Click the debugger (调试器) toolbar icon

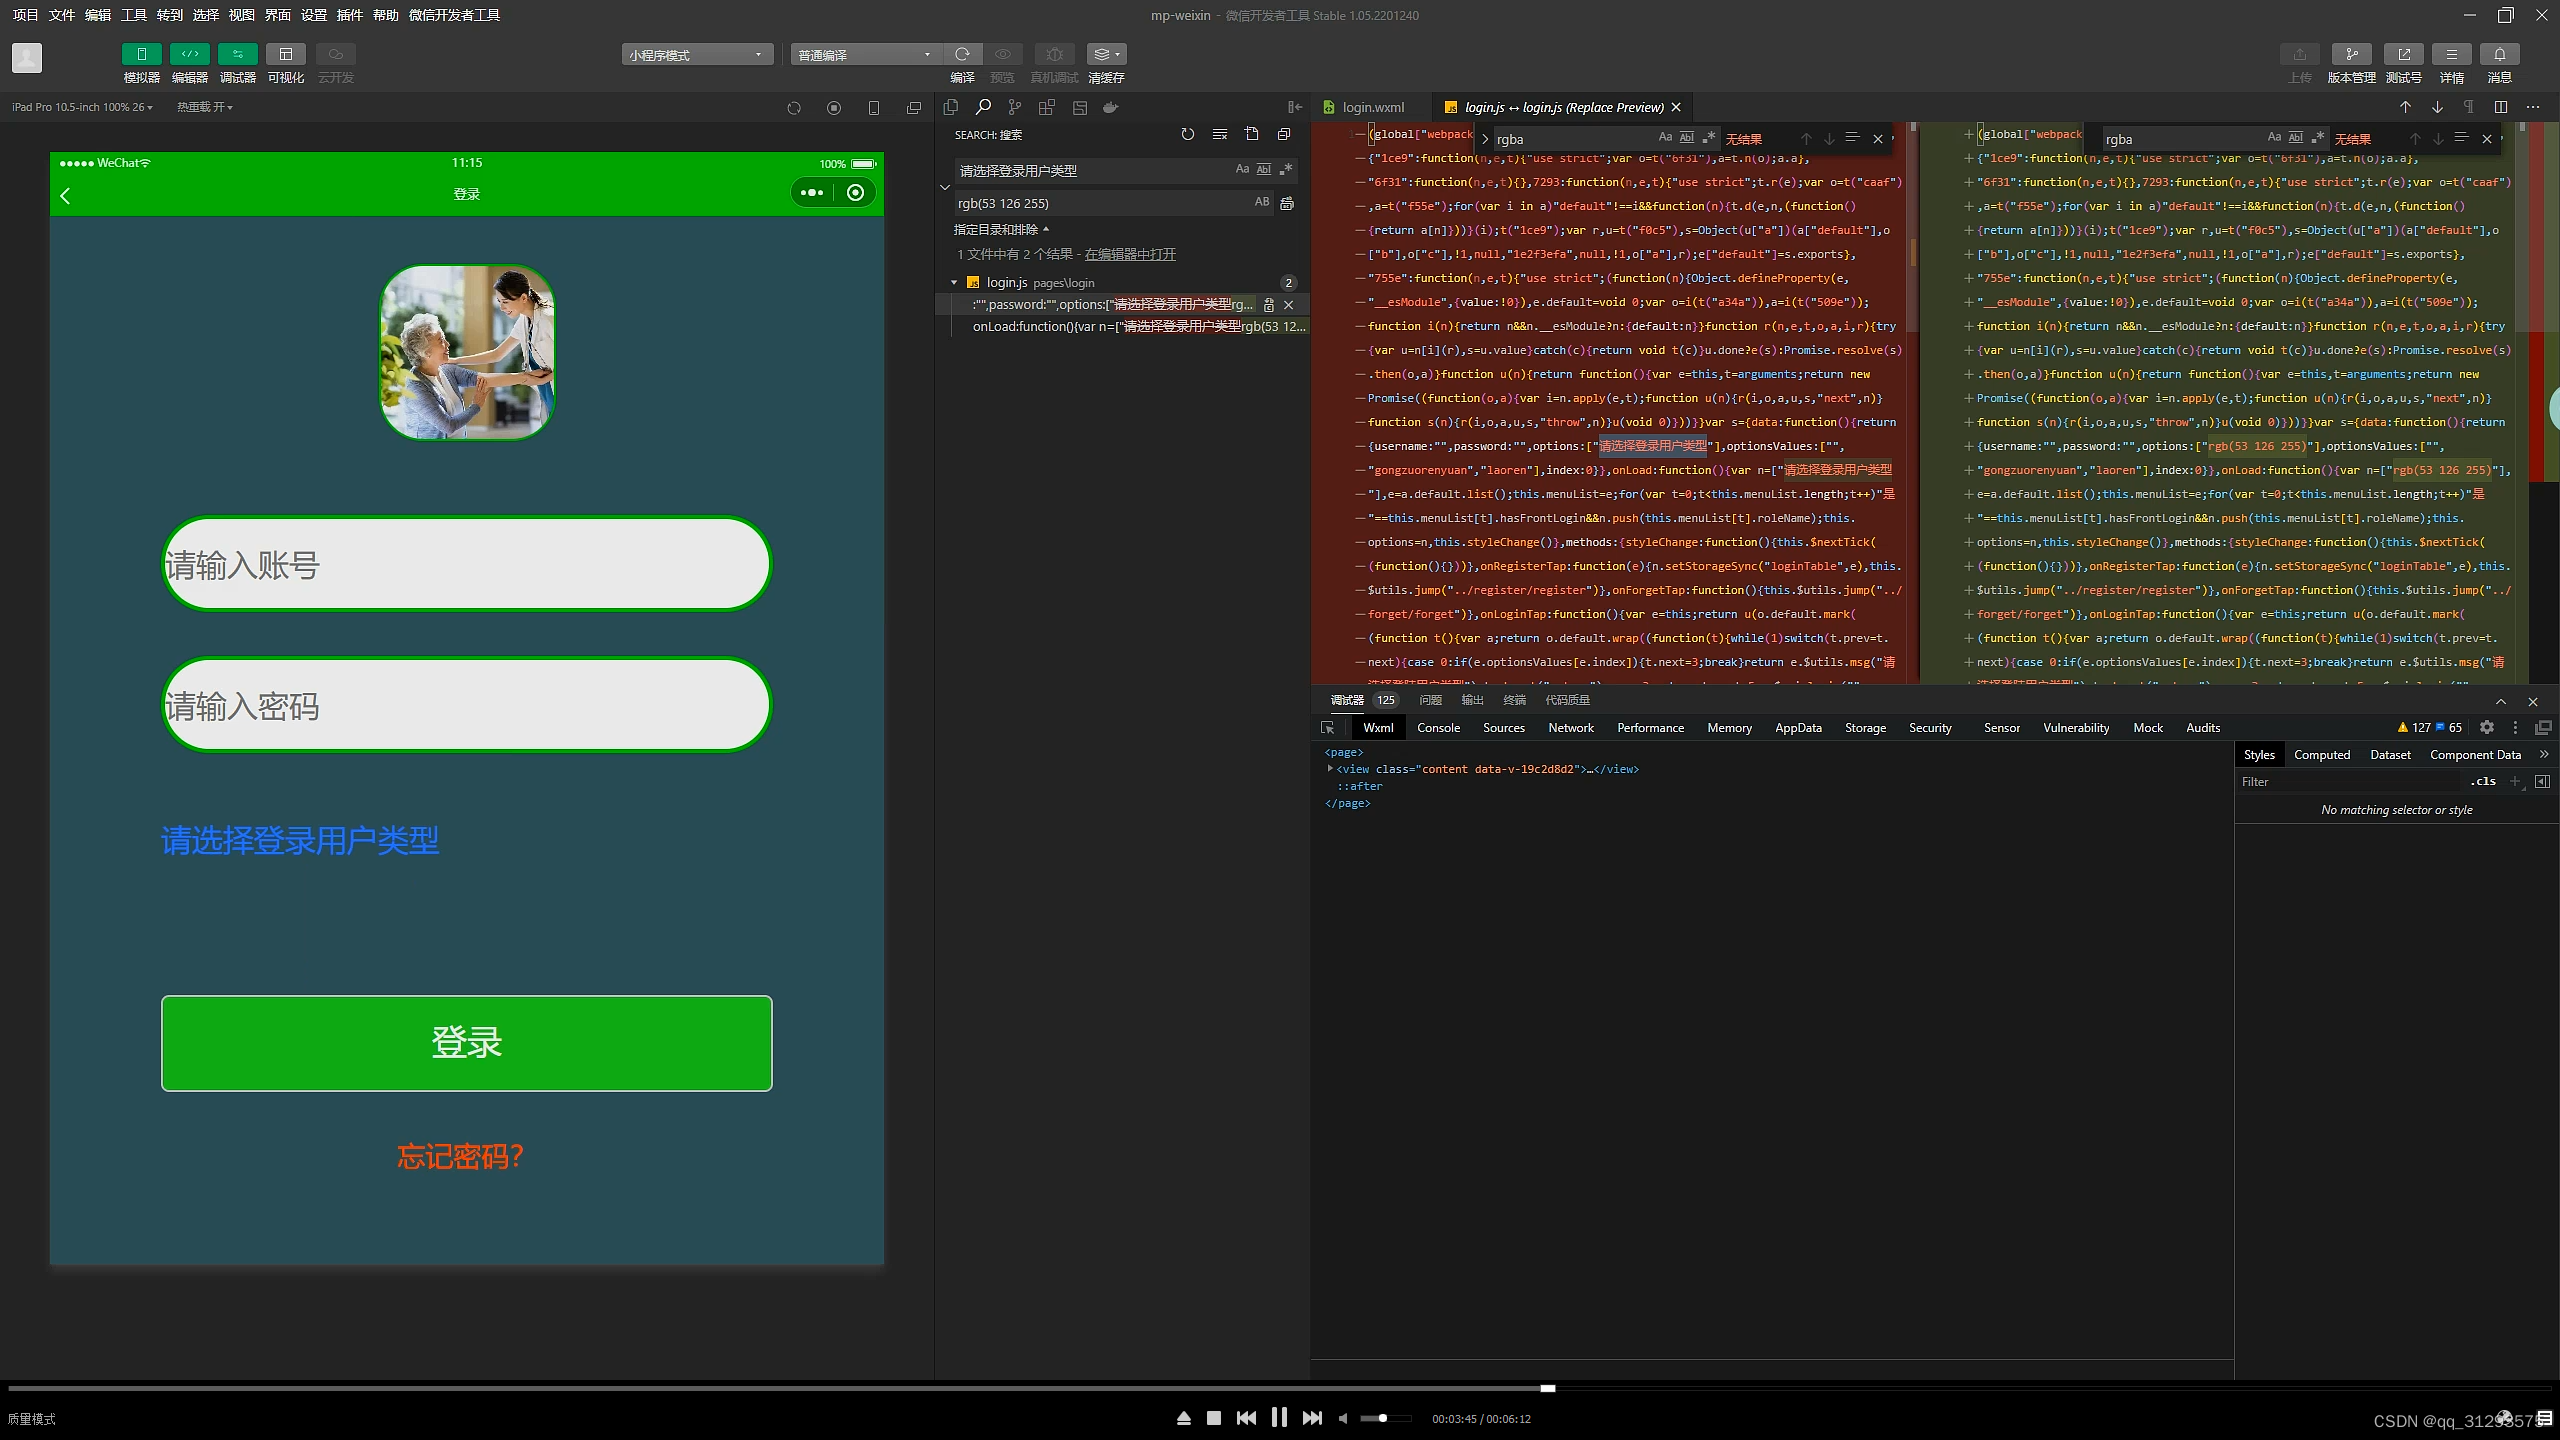point(237,54)
